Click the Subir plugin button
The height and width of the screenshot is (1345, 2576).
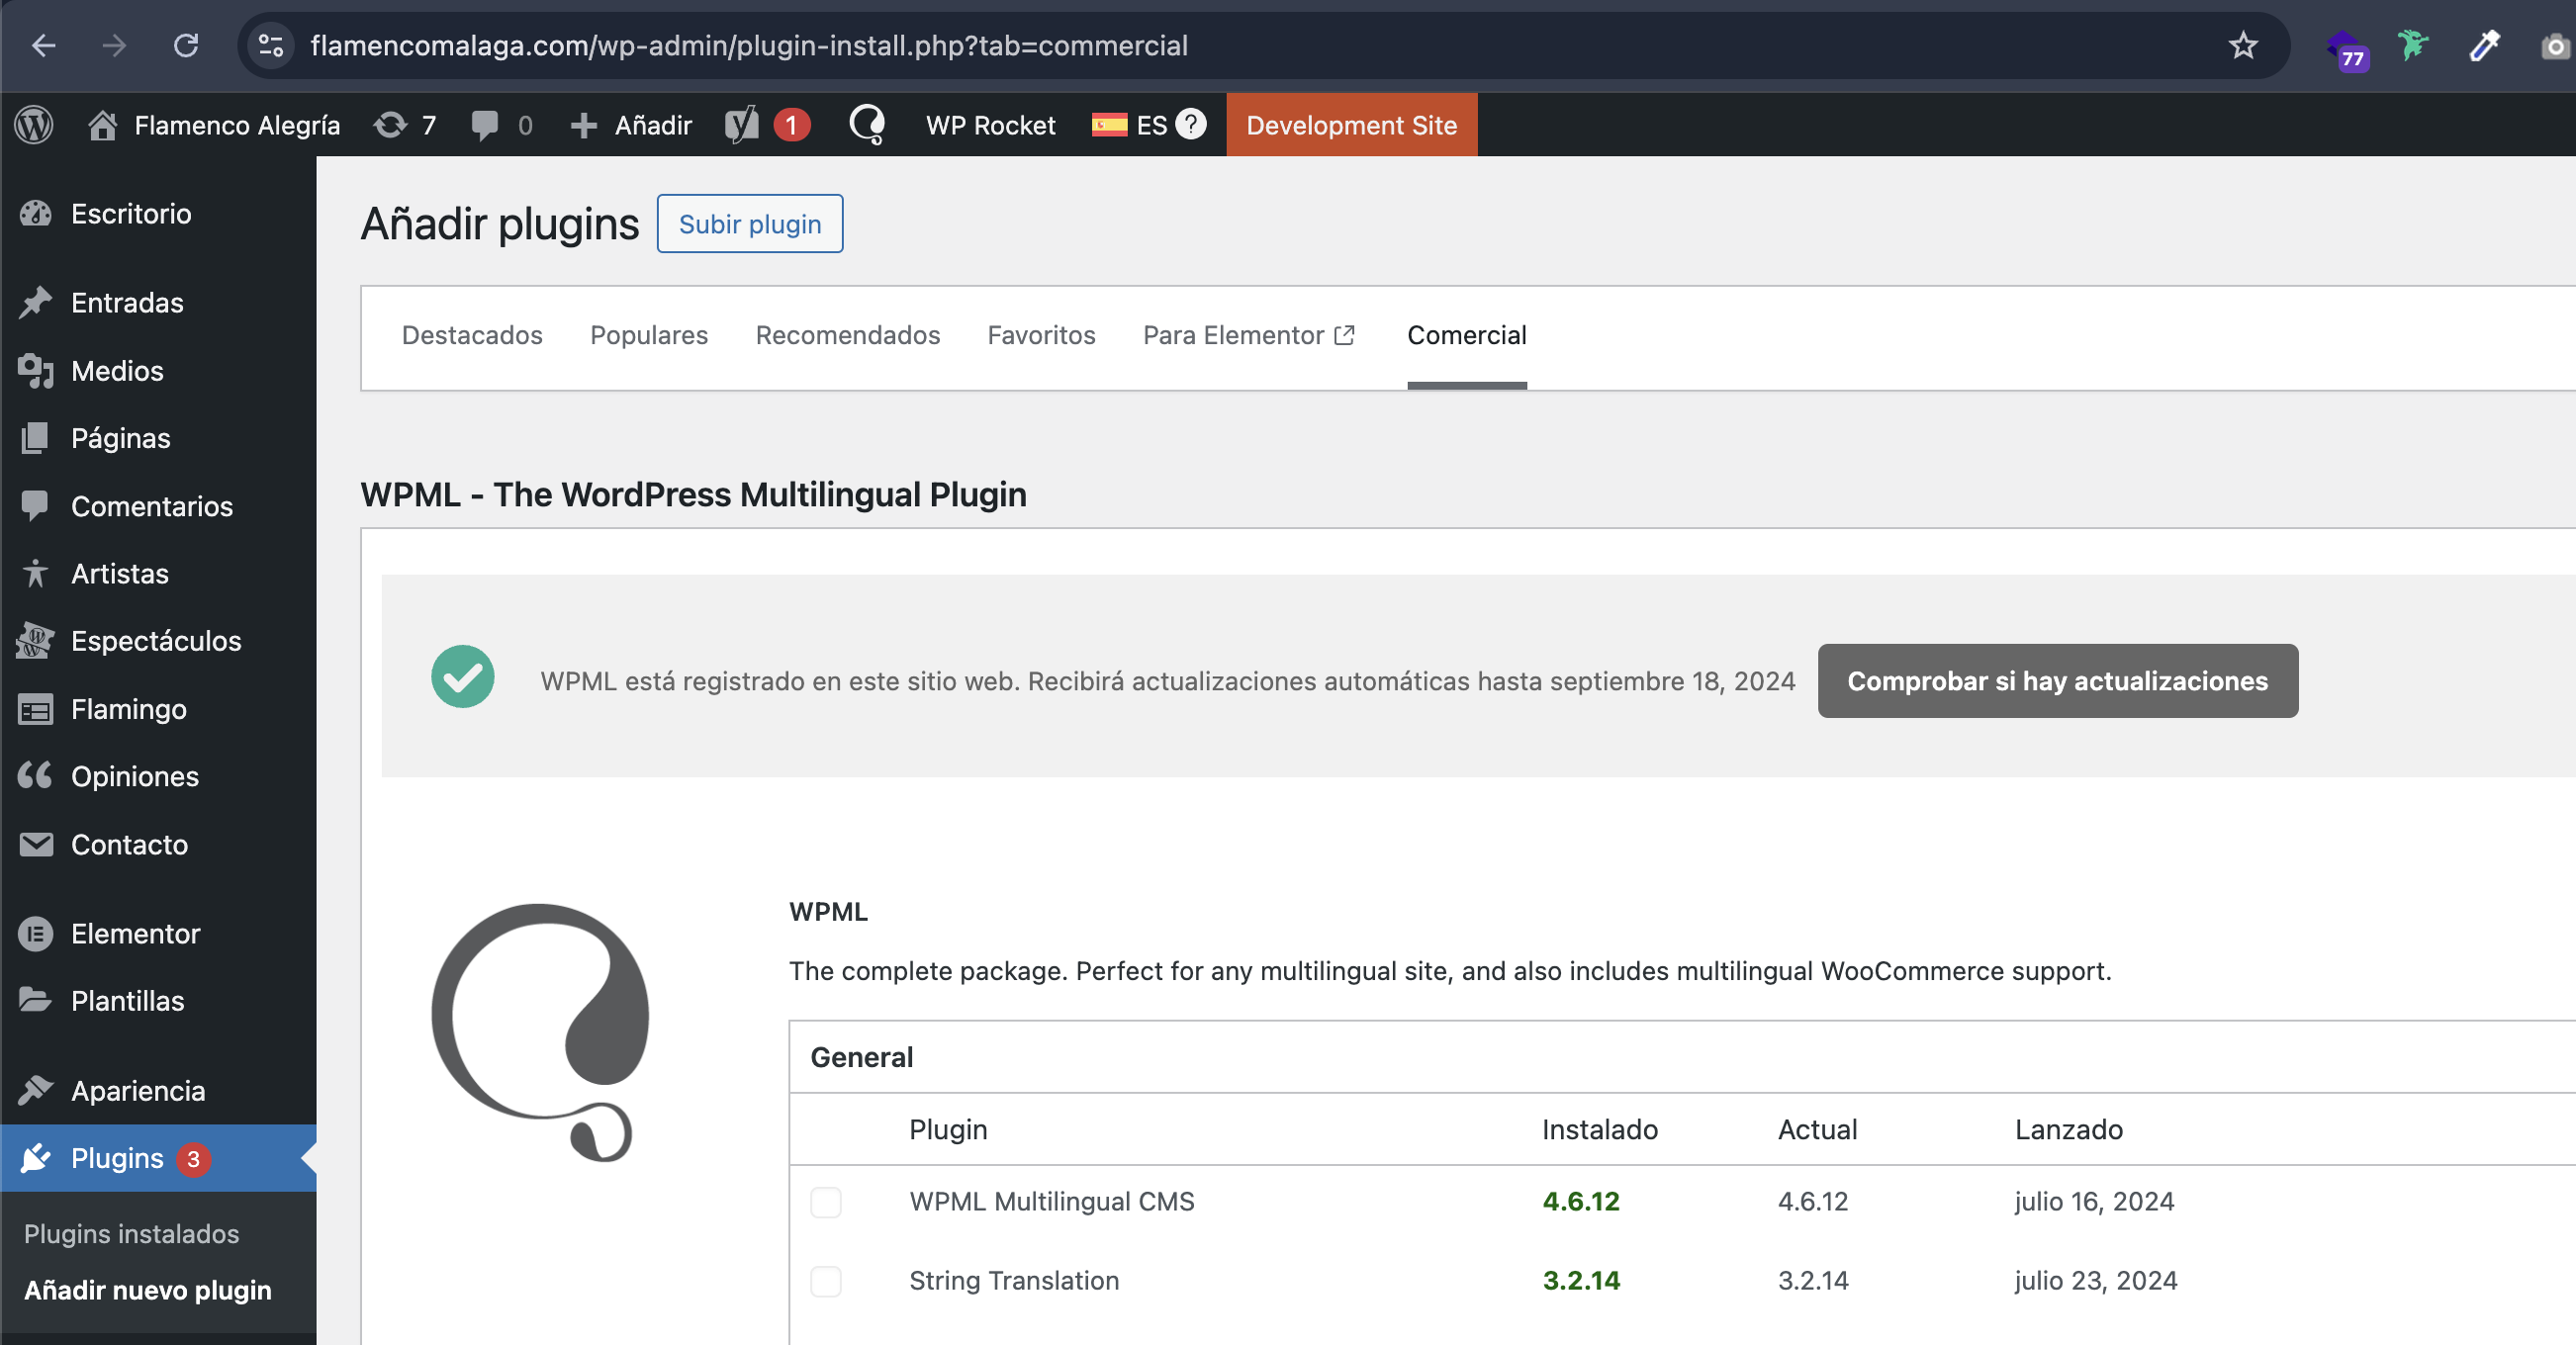(x=749, y=224)
